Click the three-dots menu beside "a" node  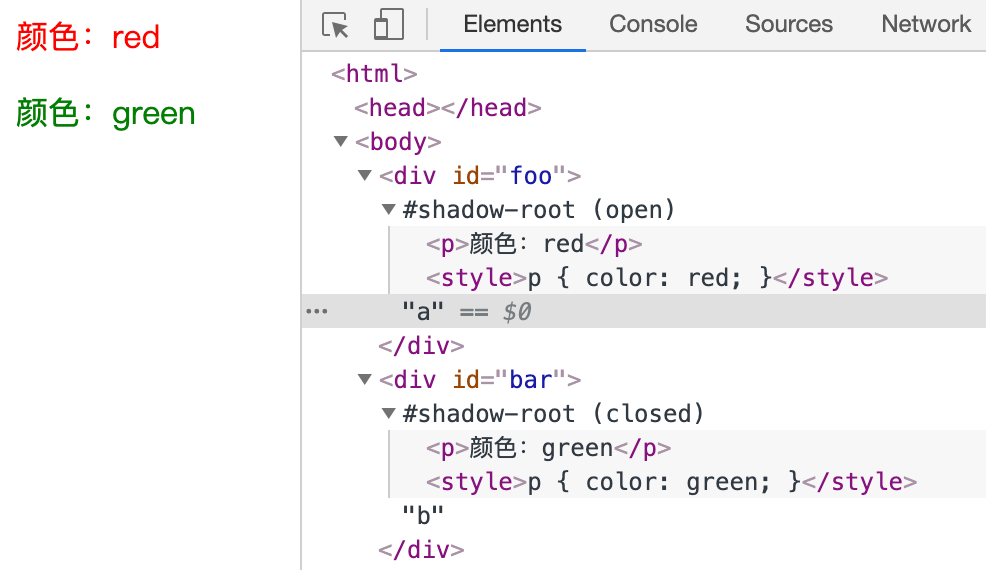pyautogui.click(x=316, y=312)
